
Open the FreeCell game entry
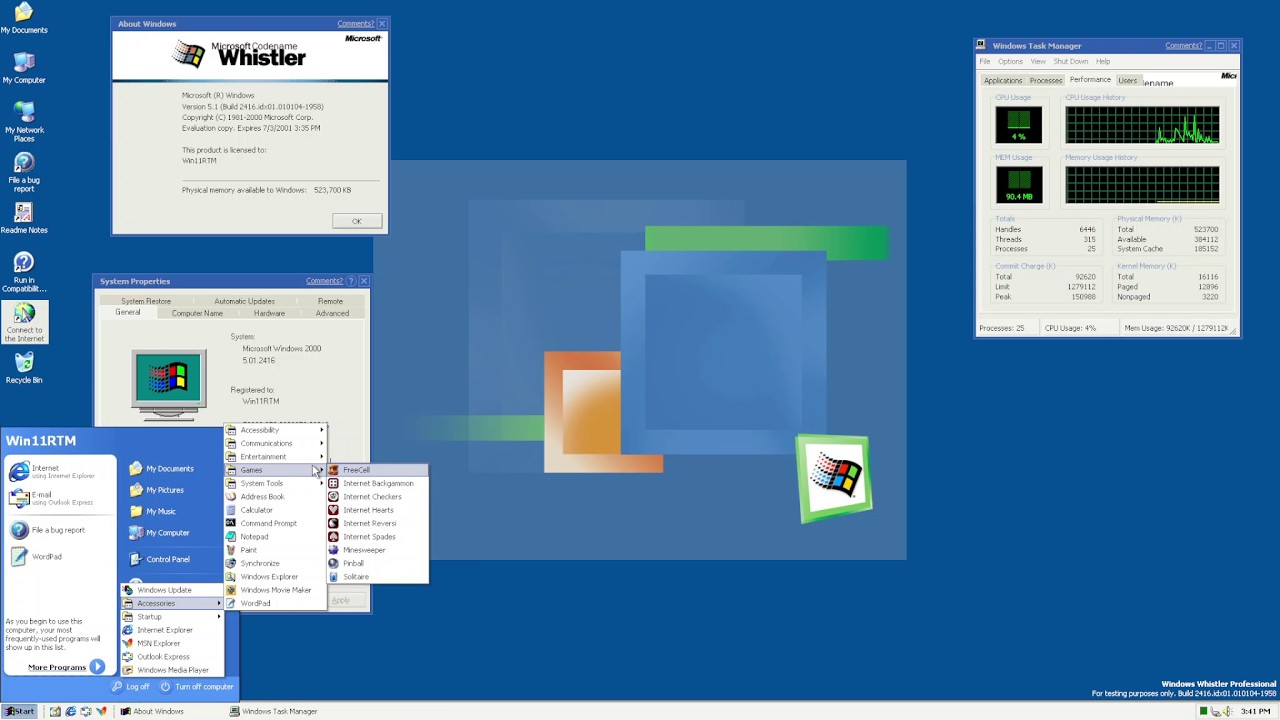pos(378,470)
